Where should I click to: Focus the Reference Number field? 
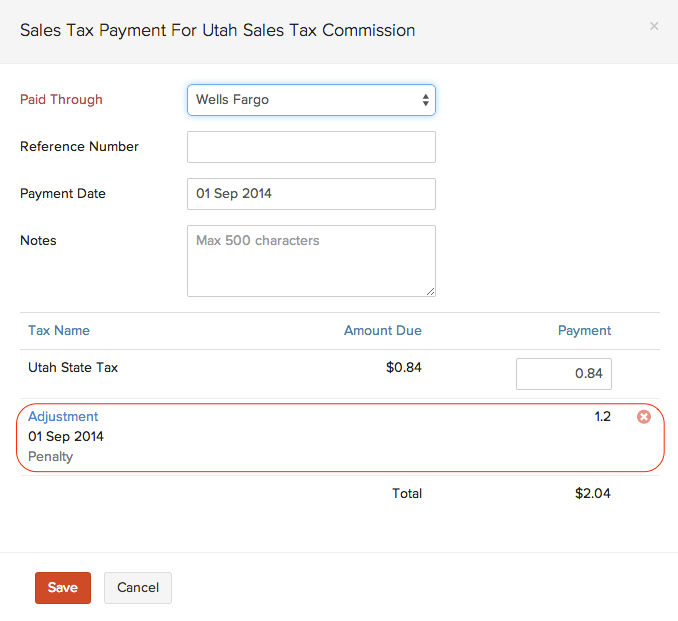310,147
